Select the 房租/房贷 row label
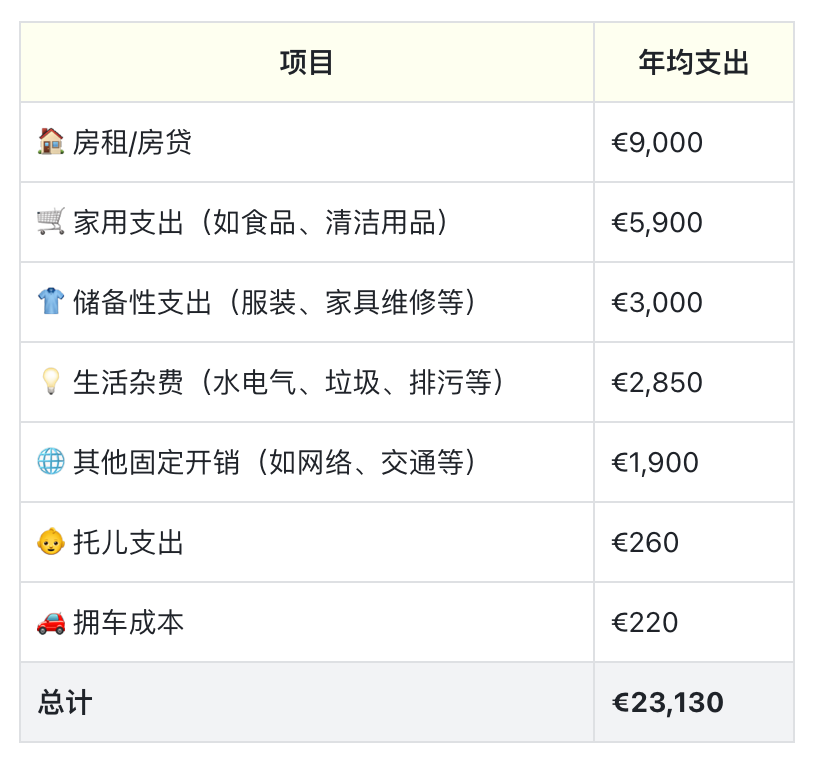The image size is (816, 766). pyautogui.click(x=132, y=142)
